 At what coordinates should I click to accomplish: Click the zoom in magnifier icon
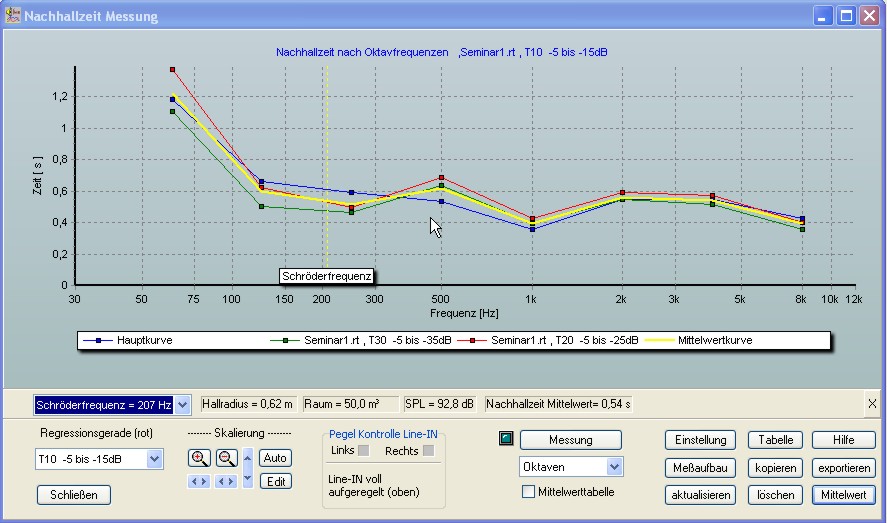click(x=199, y=458)
